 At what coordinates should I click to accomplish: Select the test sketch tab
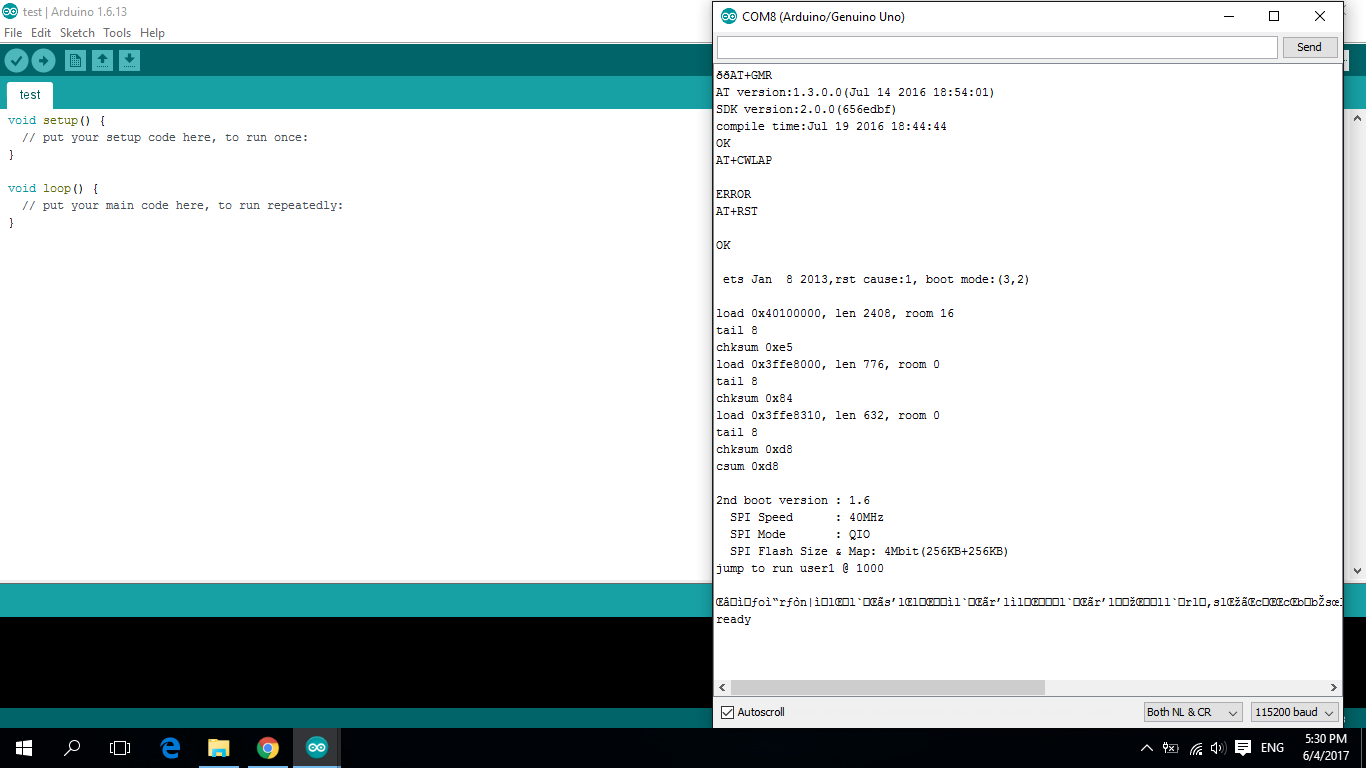pos(30,95)
